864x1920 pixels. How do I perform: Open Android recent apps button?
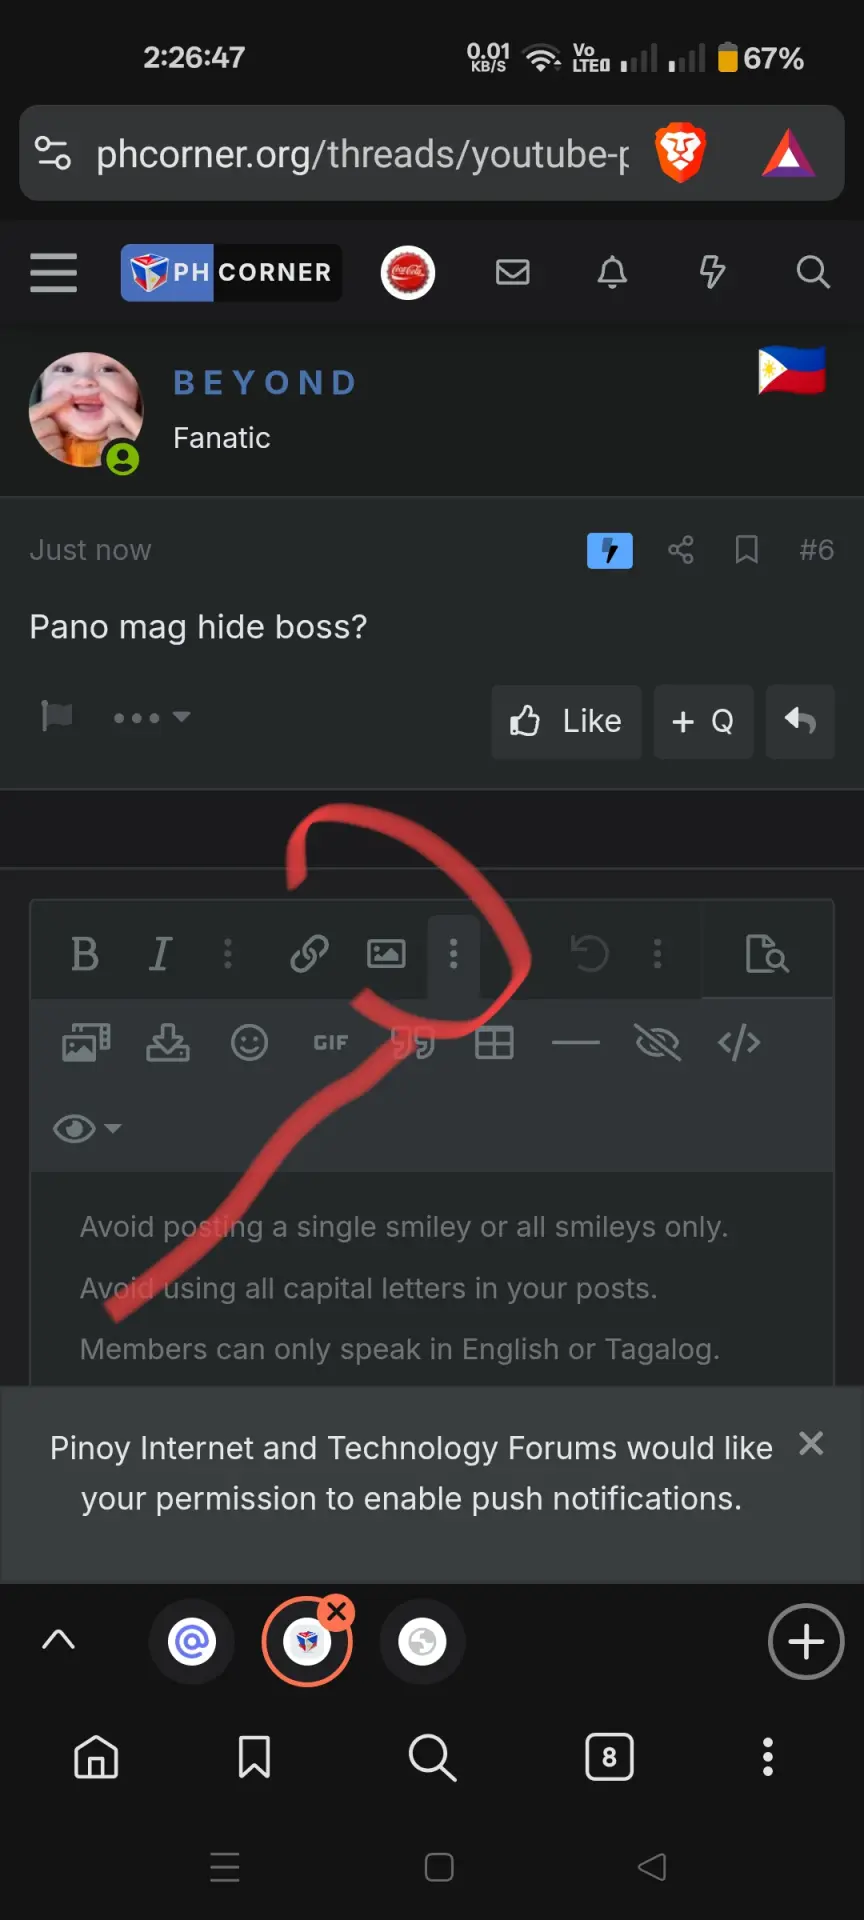tap(225, 1867)
